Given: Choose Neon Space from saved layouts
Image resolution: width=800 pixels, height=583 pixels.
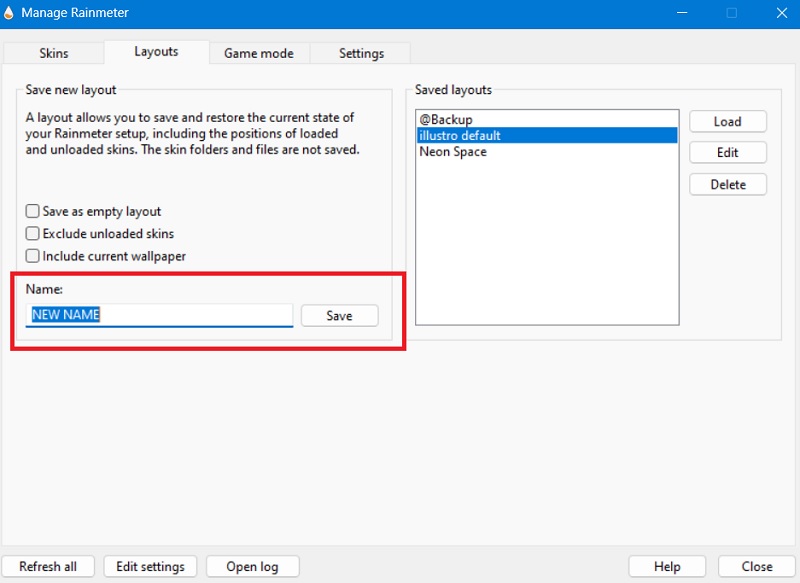Looking at the screenshot, I should click(453, 152).
